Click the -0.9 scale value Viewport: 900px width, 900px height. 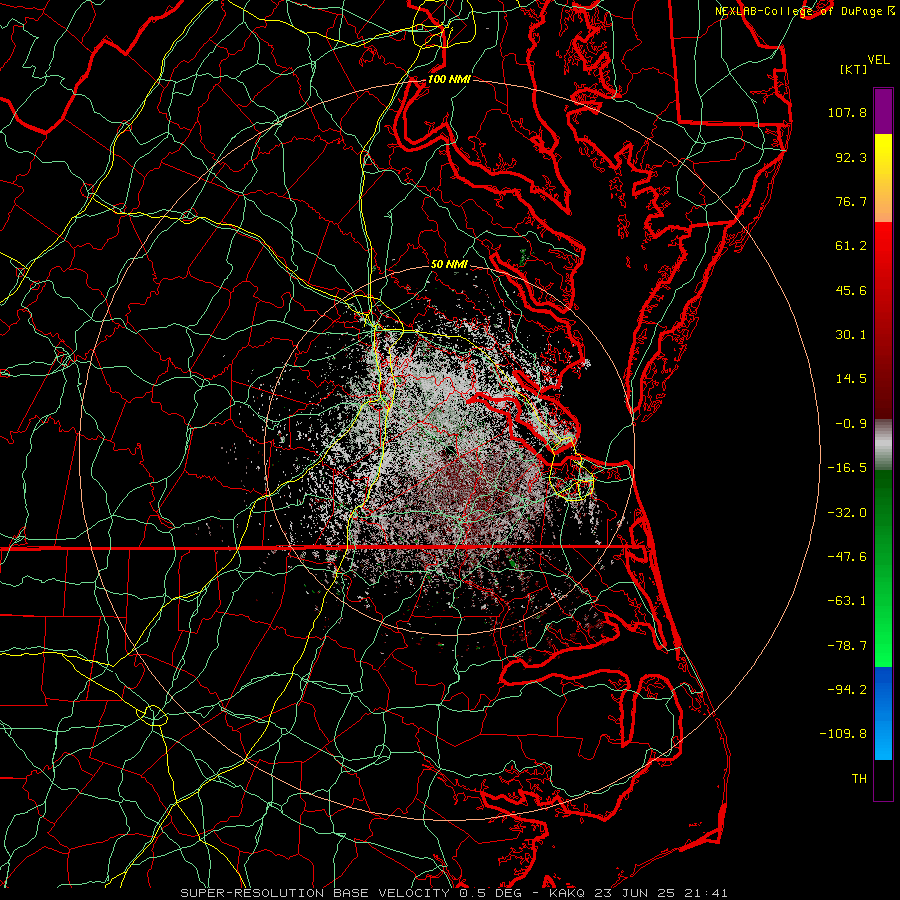[851, 424]
